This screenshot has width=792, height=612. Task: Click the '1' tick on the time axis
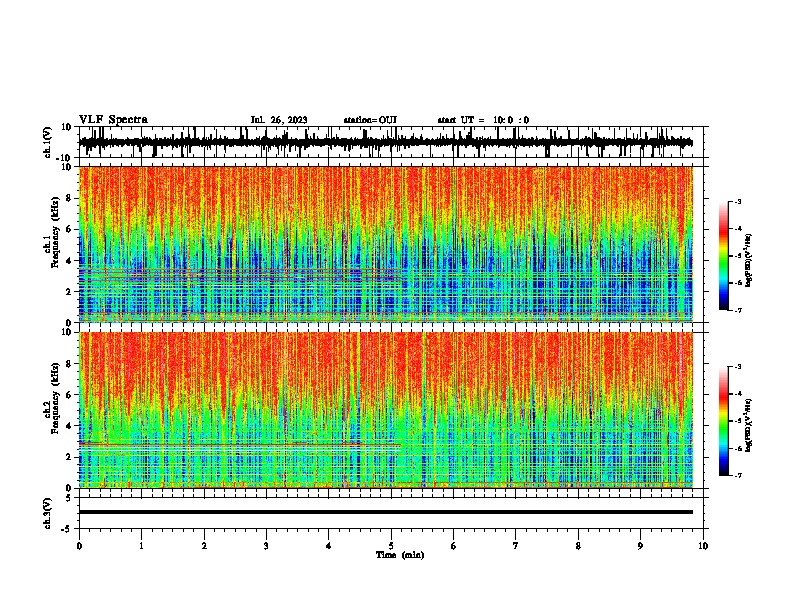click(141, 546)
